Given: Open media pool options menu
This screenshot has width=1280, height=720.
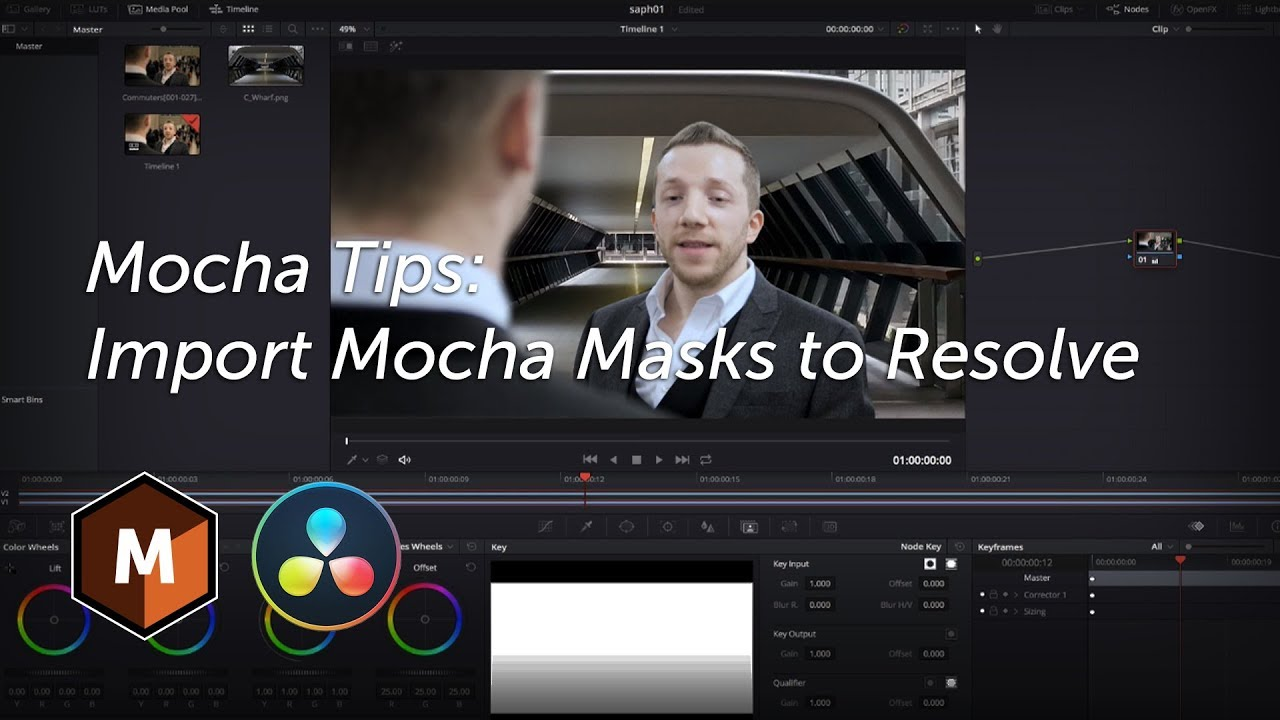Looking at the screenshot, I should coord(317,29).
